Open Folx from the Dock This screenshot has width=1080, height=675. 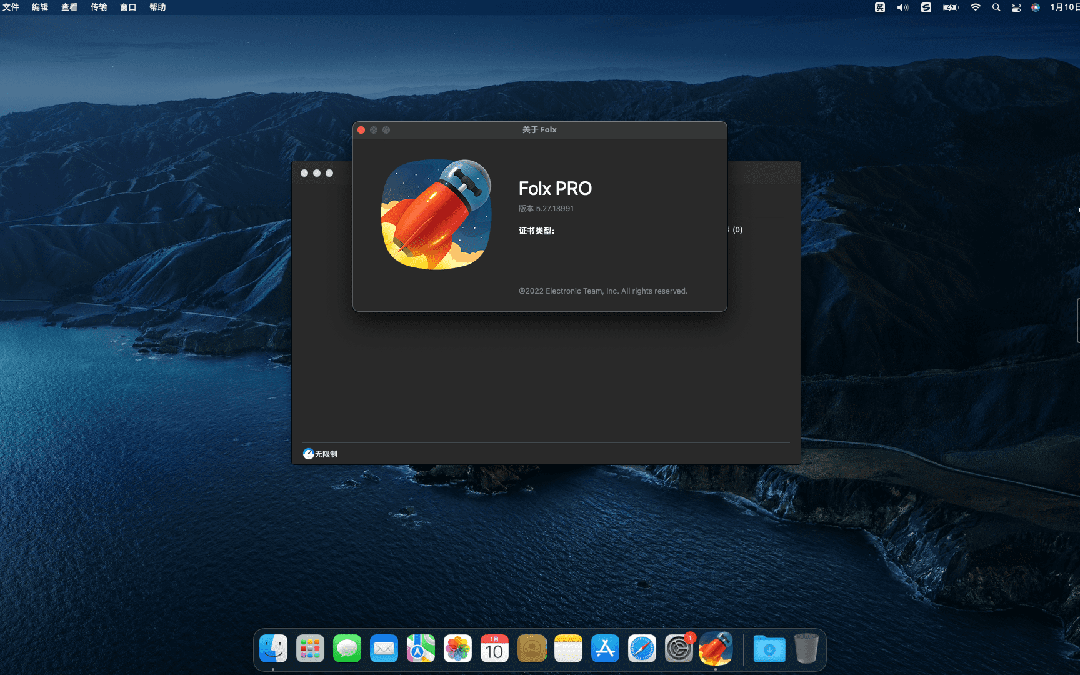(x=716, y=648)
